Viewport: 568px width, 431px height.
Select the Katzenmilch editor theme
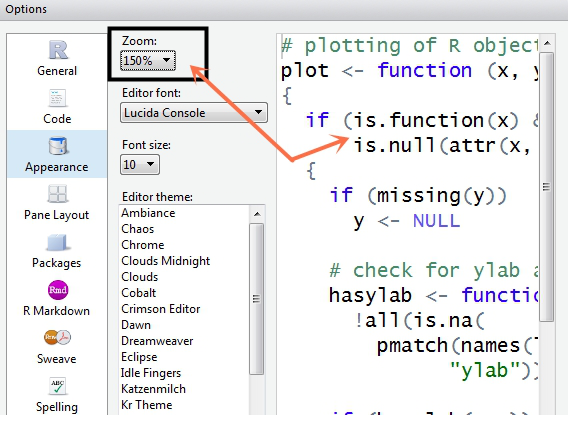coord(153,389)
